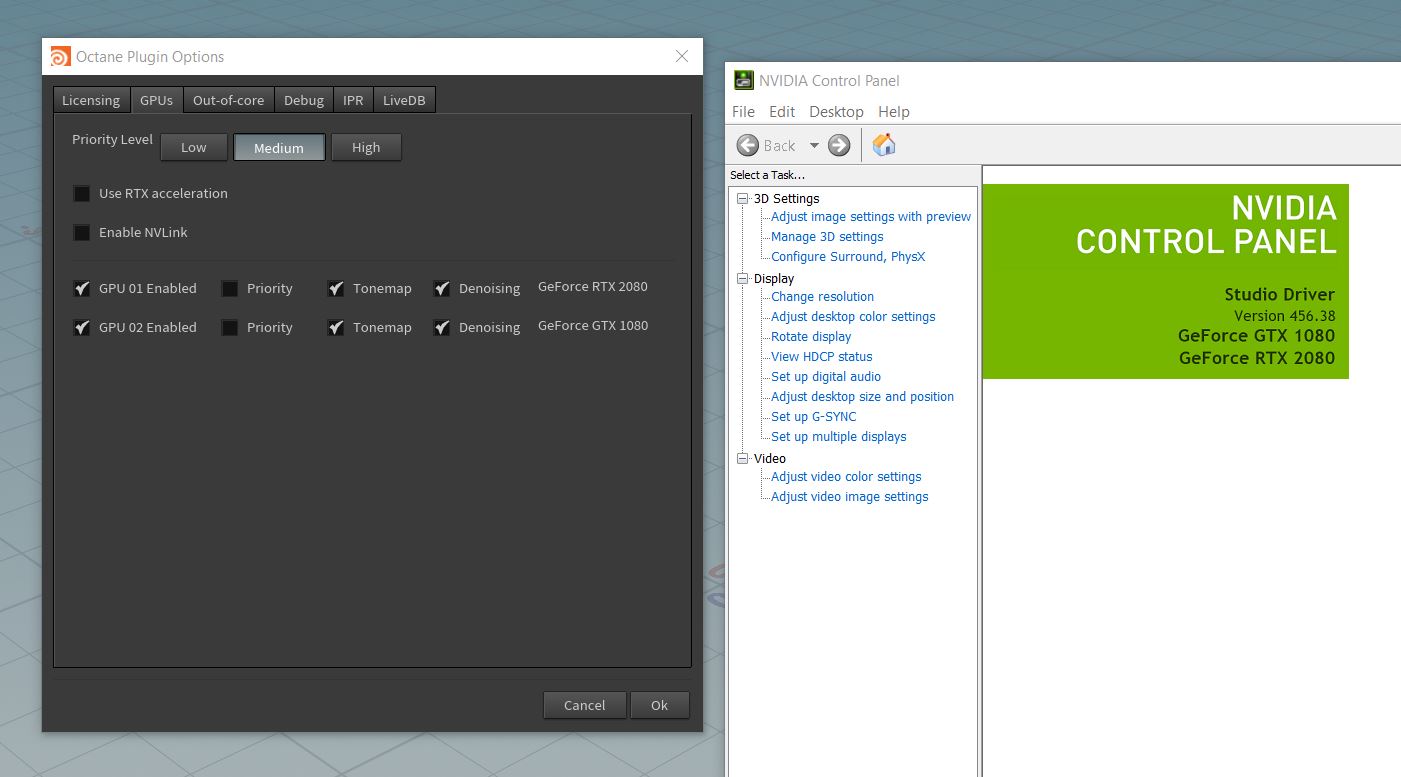Open Manage 3D settings
The image size is (1401, 777).
(x=827, y=237)
